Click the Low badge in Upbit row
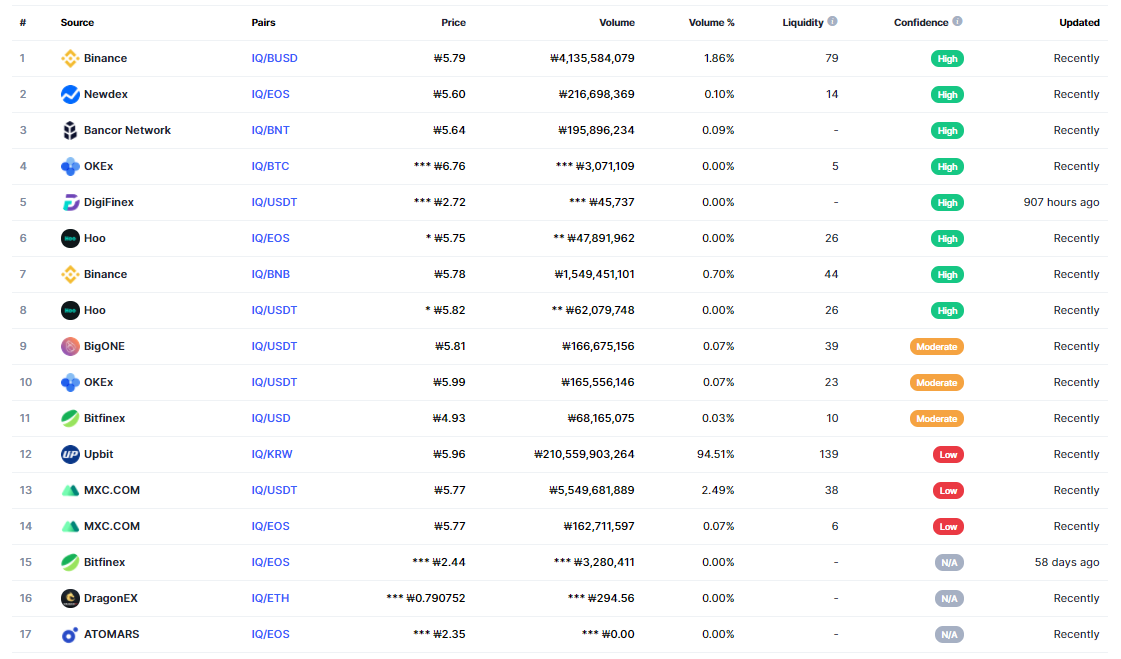Viewport: 1121px width, 659px height. tap(948, 455)
